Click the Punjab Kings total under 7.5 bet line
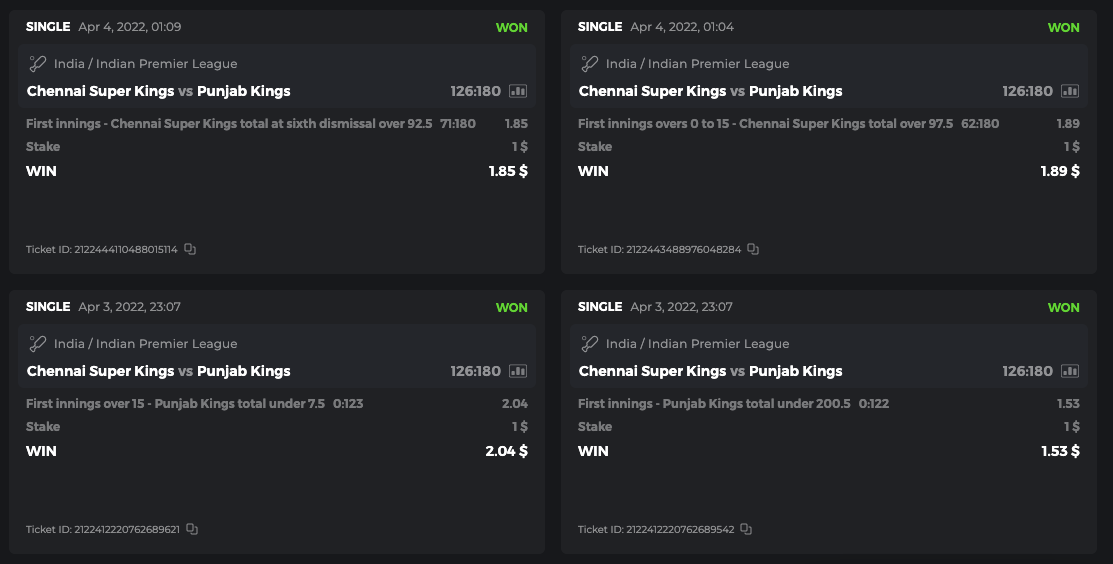The height and width of the screenshot is (564, 1113). (x=175, y=404)
